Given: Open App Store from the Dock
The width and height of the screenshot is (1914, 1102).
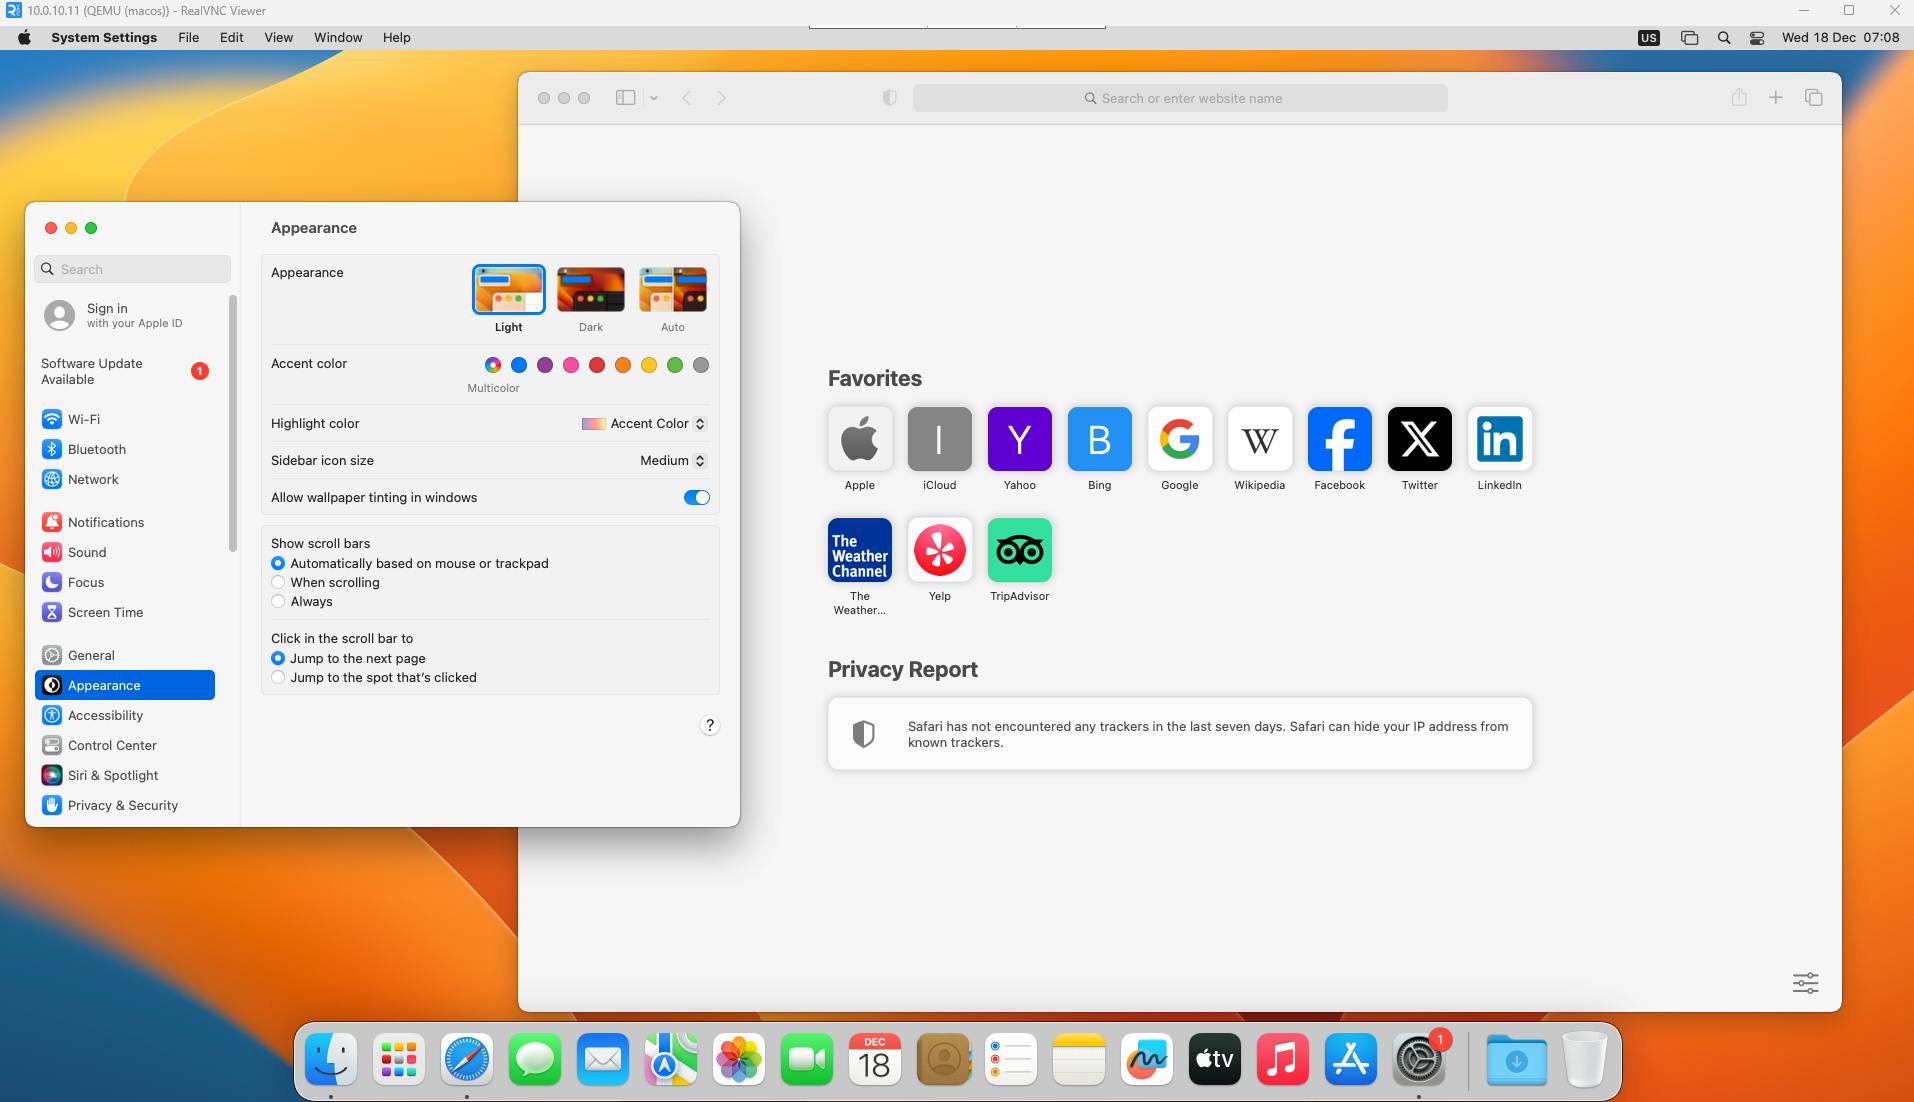Looking at the screenshot, I should click(1351, 1059).
